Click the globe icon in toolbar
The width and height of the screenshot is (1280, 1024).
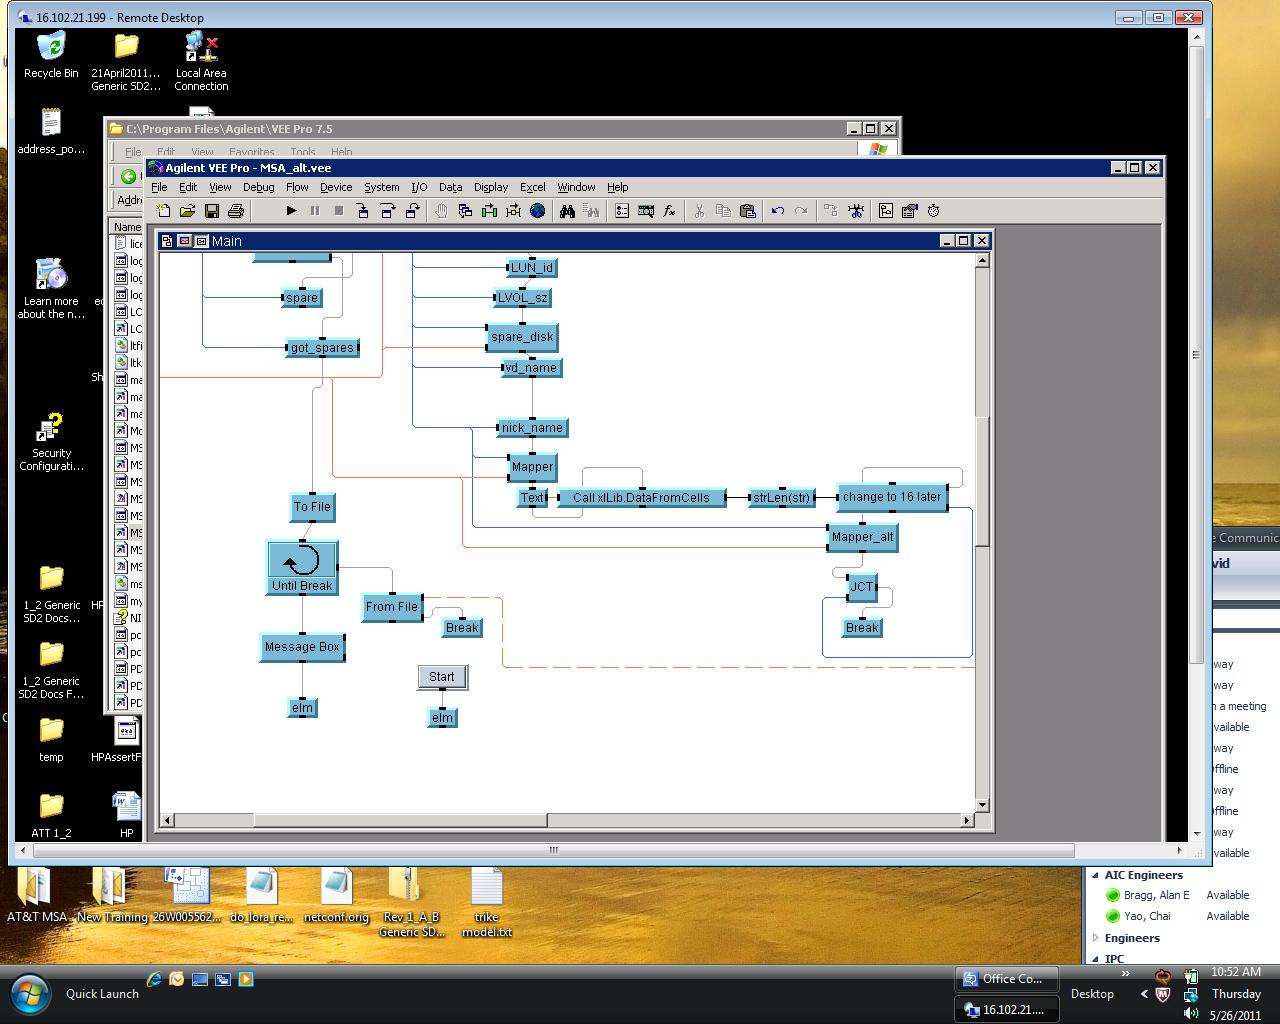(x=538, y=211)
